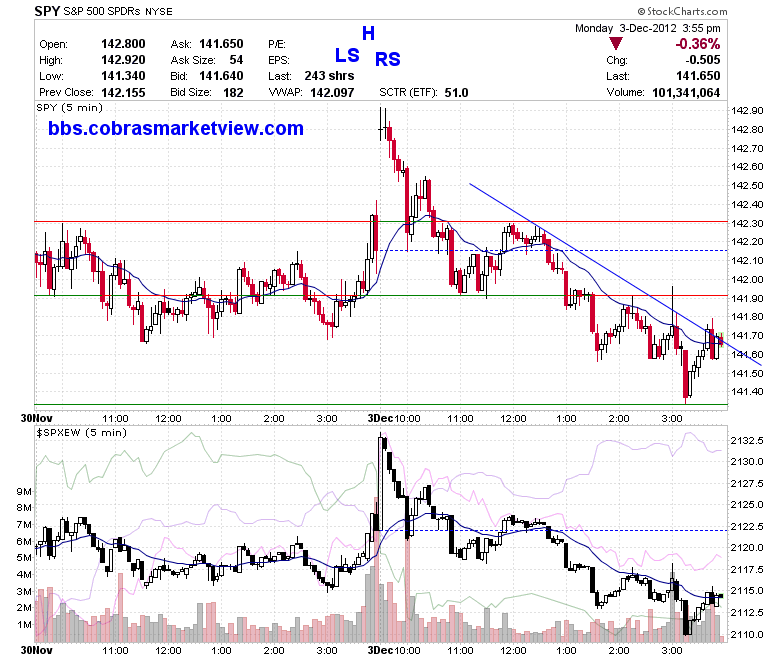Click the $SPXEW (5 min) panel label
This screenshot has height=659, width=780.
pyautogui.click(x=82, y=432)
